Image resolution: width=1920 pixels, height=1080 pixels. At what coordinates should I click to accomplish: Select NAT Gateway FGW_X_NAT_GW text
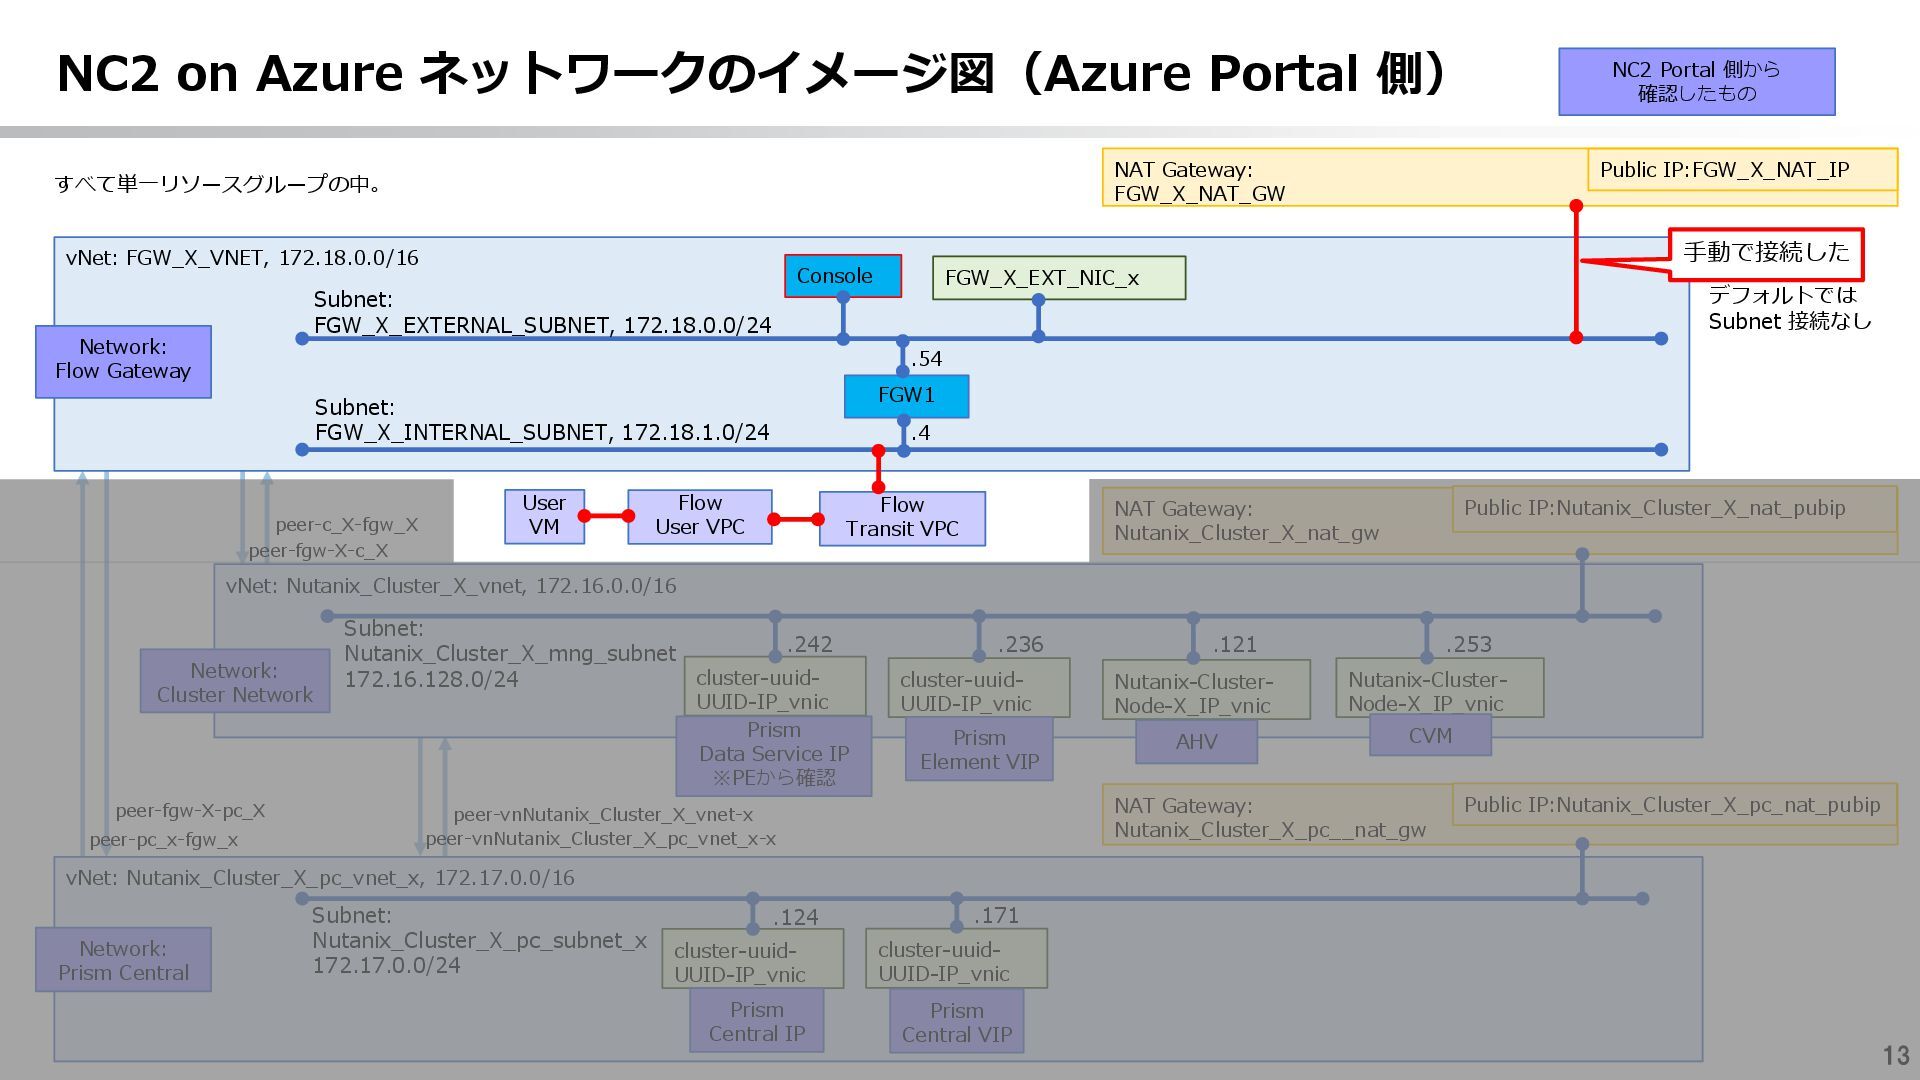[1199, 181]
